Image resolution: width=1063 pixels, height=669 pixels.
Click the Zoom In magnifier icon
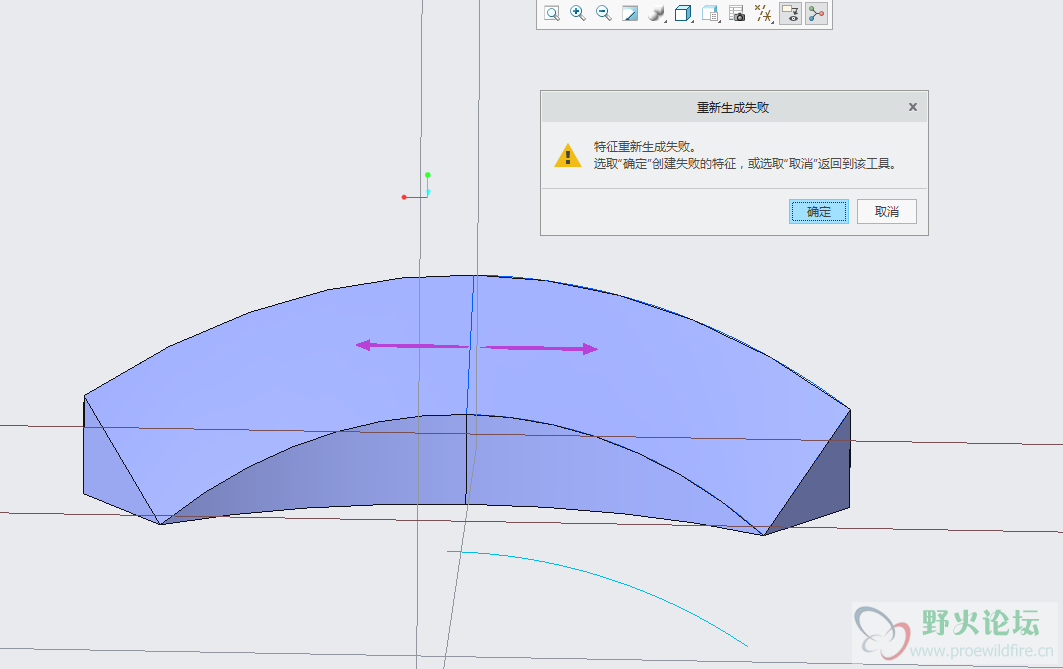pyautogui.click(x=578, y=14)
